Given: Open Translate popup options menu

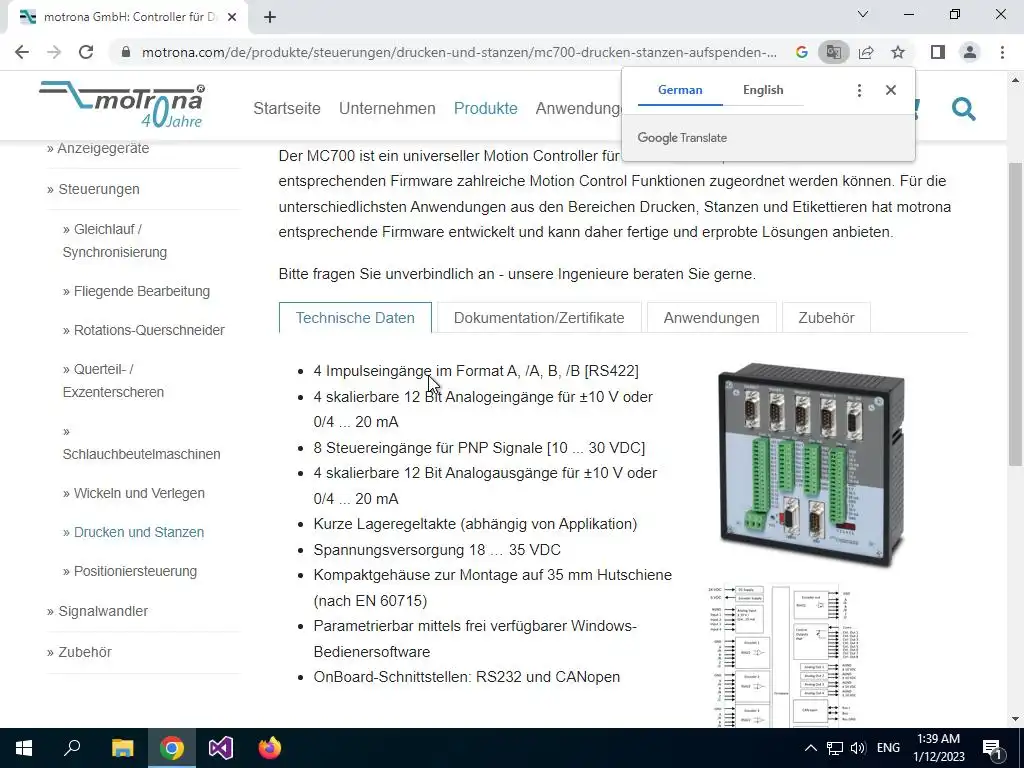Looking at the screenshot, I should 859,91.
